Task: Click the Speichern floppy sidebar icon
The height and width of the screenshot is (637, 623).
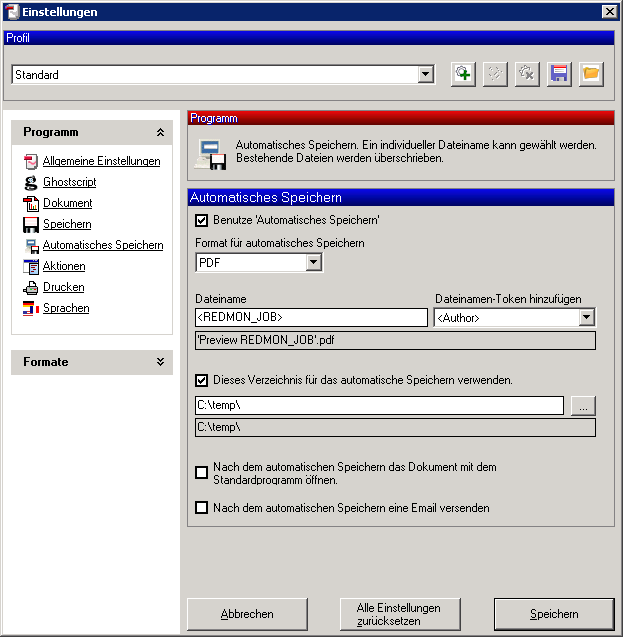Action: [x=31, y=225]
